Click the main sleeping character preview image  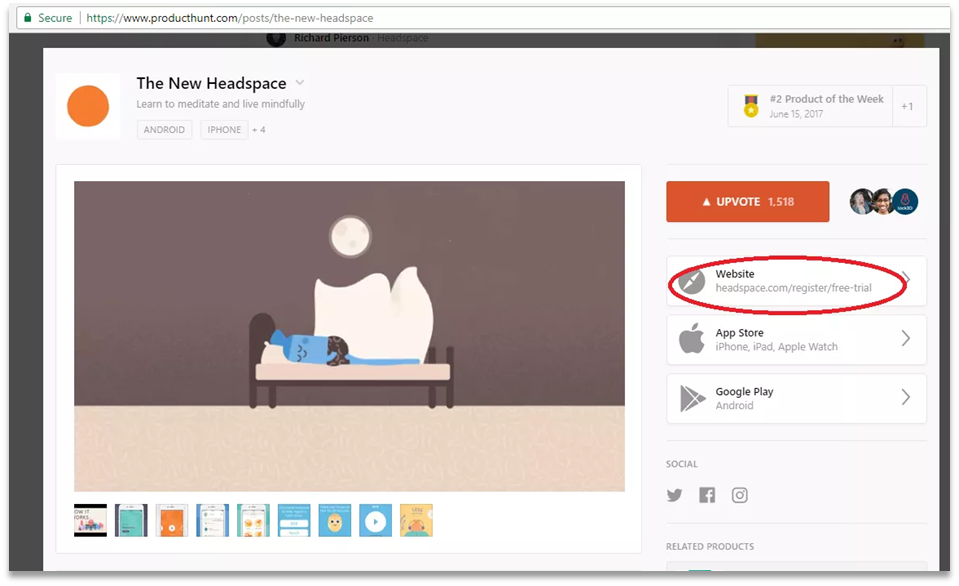[x=349, y=336]
